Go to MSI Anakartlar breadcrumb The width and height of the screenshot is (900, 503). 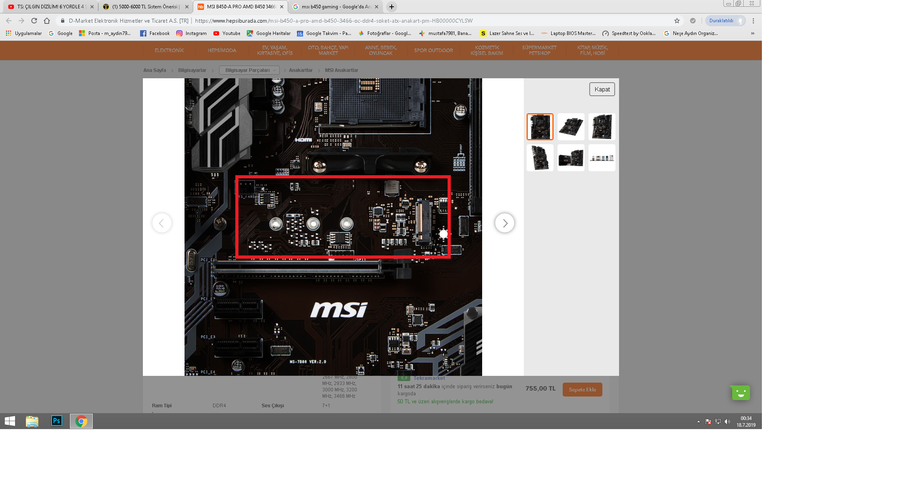[x=342, y=70]
